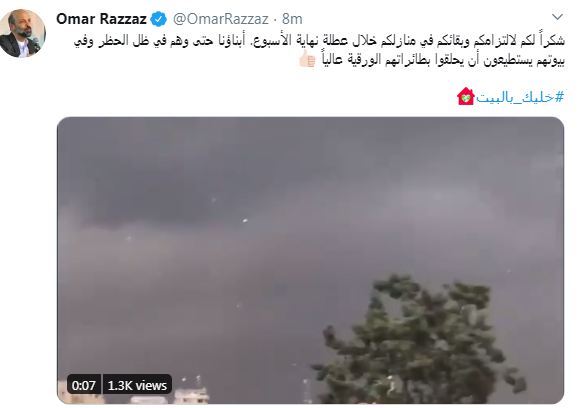Open Omar Razzaz's profile avatar photo
The image size is (578, 408).
23,33
